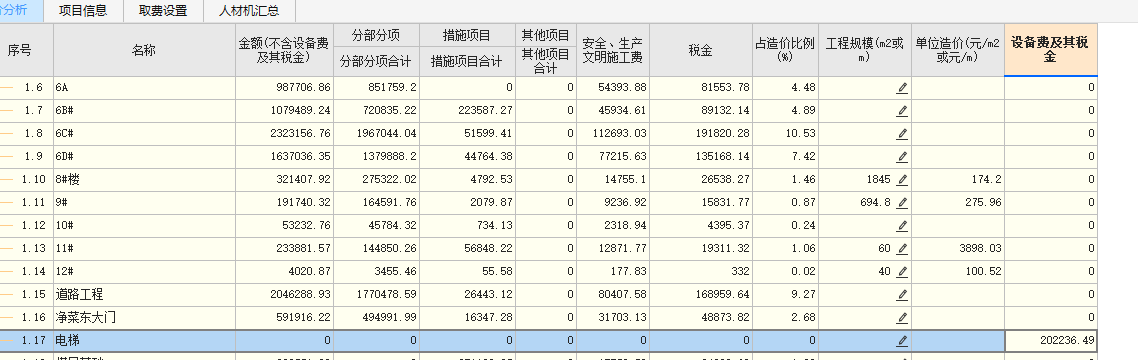This screenshot has height=360, width=1138.
Task: Click tax value 332 in row 12#
Action: [741, 272]
